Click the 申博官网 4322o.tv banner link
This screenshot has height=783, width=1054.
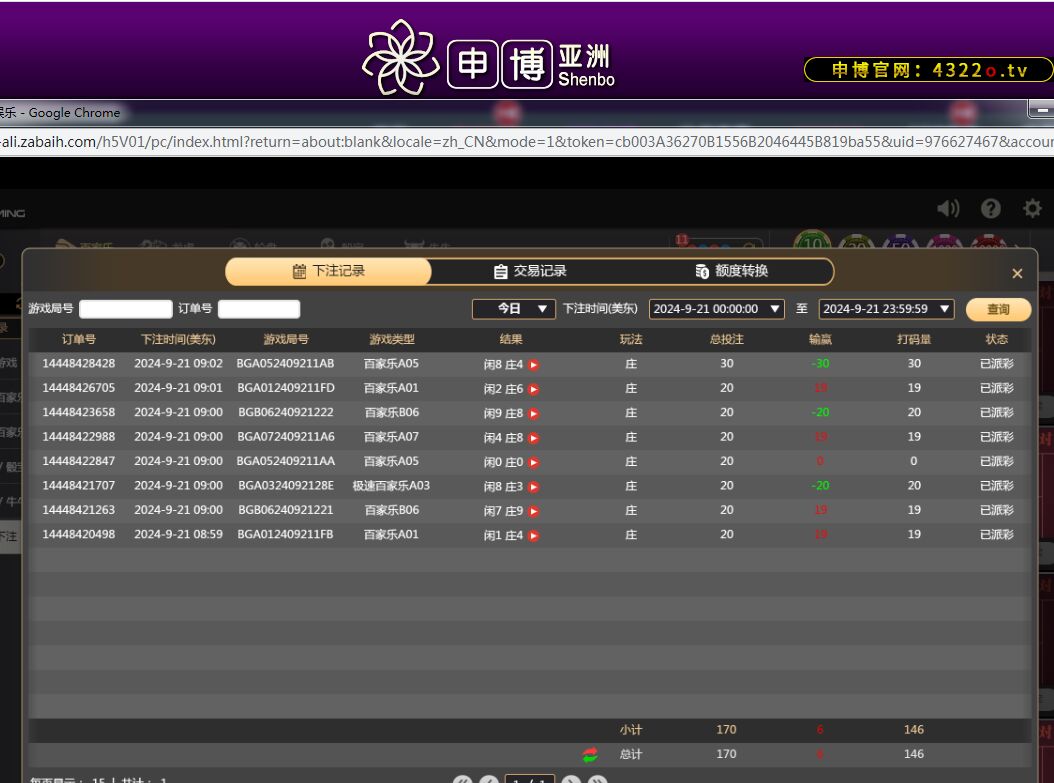pyautogui.click(x=928, y=70)
